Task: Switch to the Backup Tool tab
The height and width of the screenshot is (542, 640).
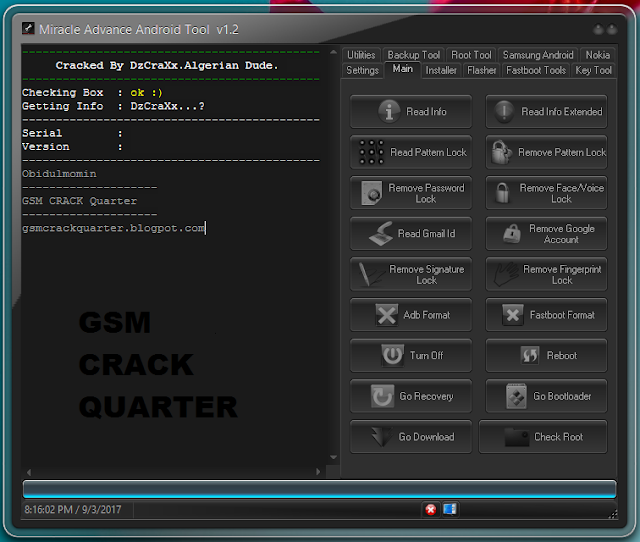Action: [x=413, y=55]
